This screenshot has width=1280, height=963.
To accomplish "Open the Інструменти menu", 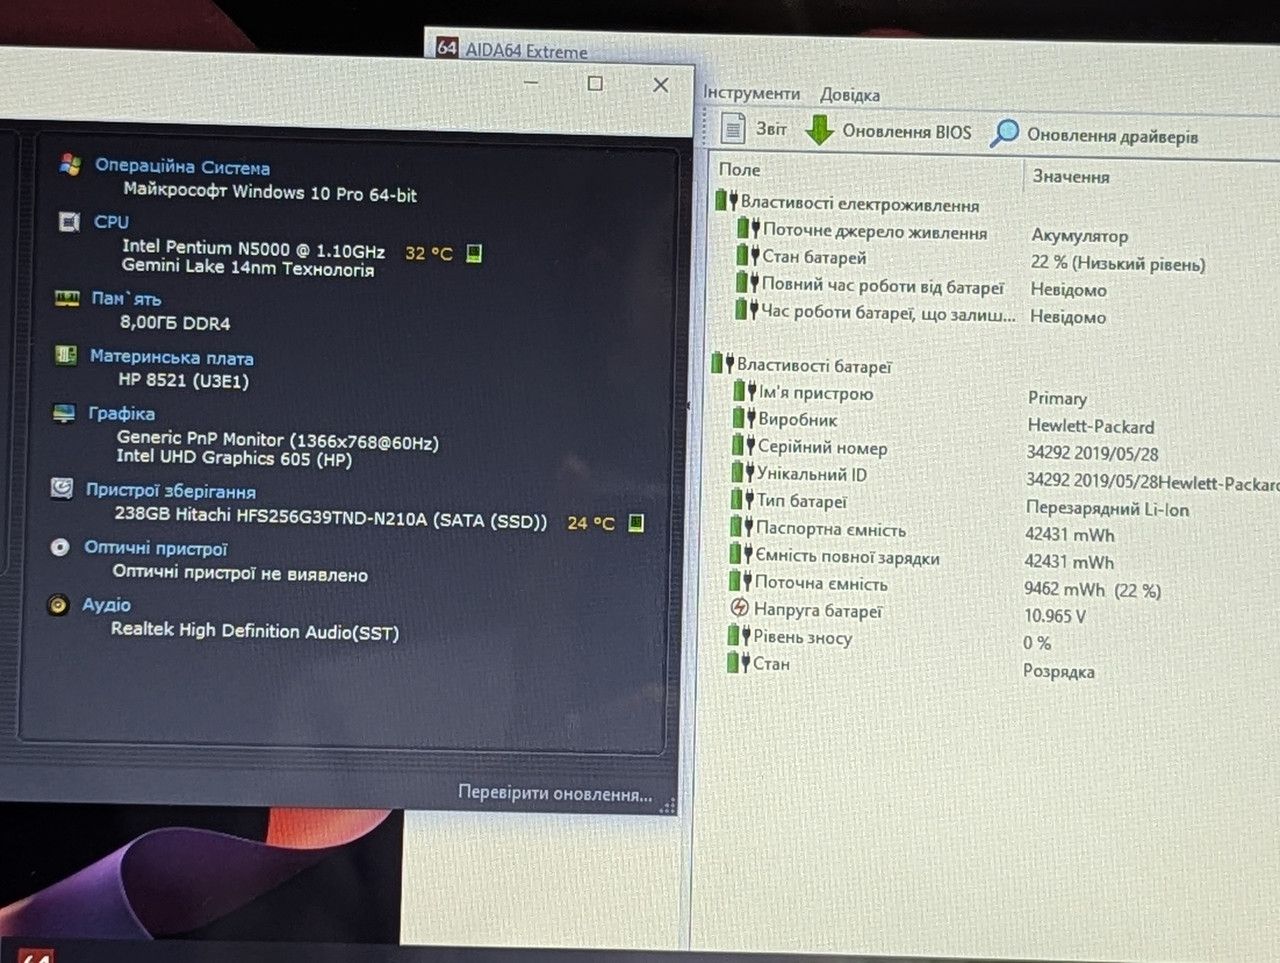I will point(751,93).
